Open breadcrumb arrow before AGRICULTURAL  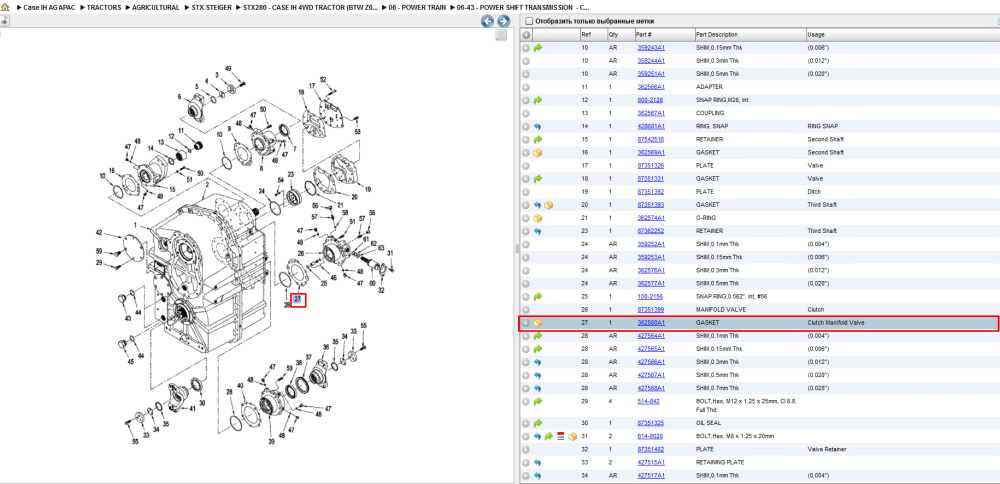click(128, 8)
